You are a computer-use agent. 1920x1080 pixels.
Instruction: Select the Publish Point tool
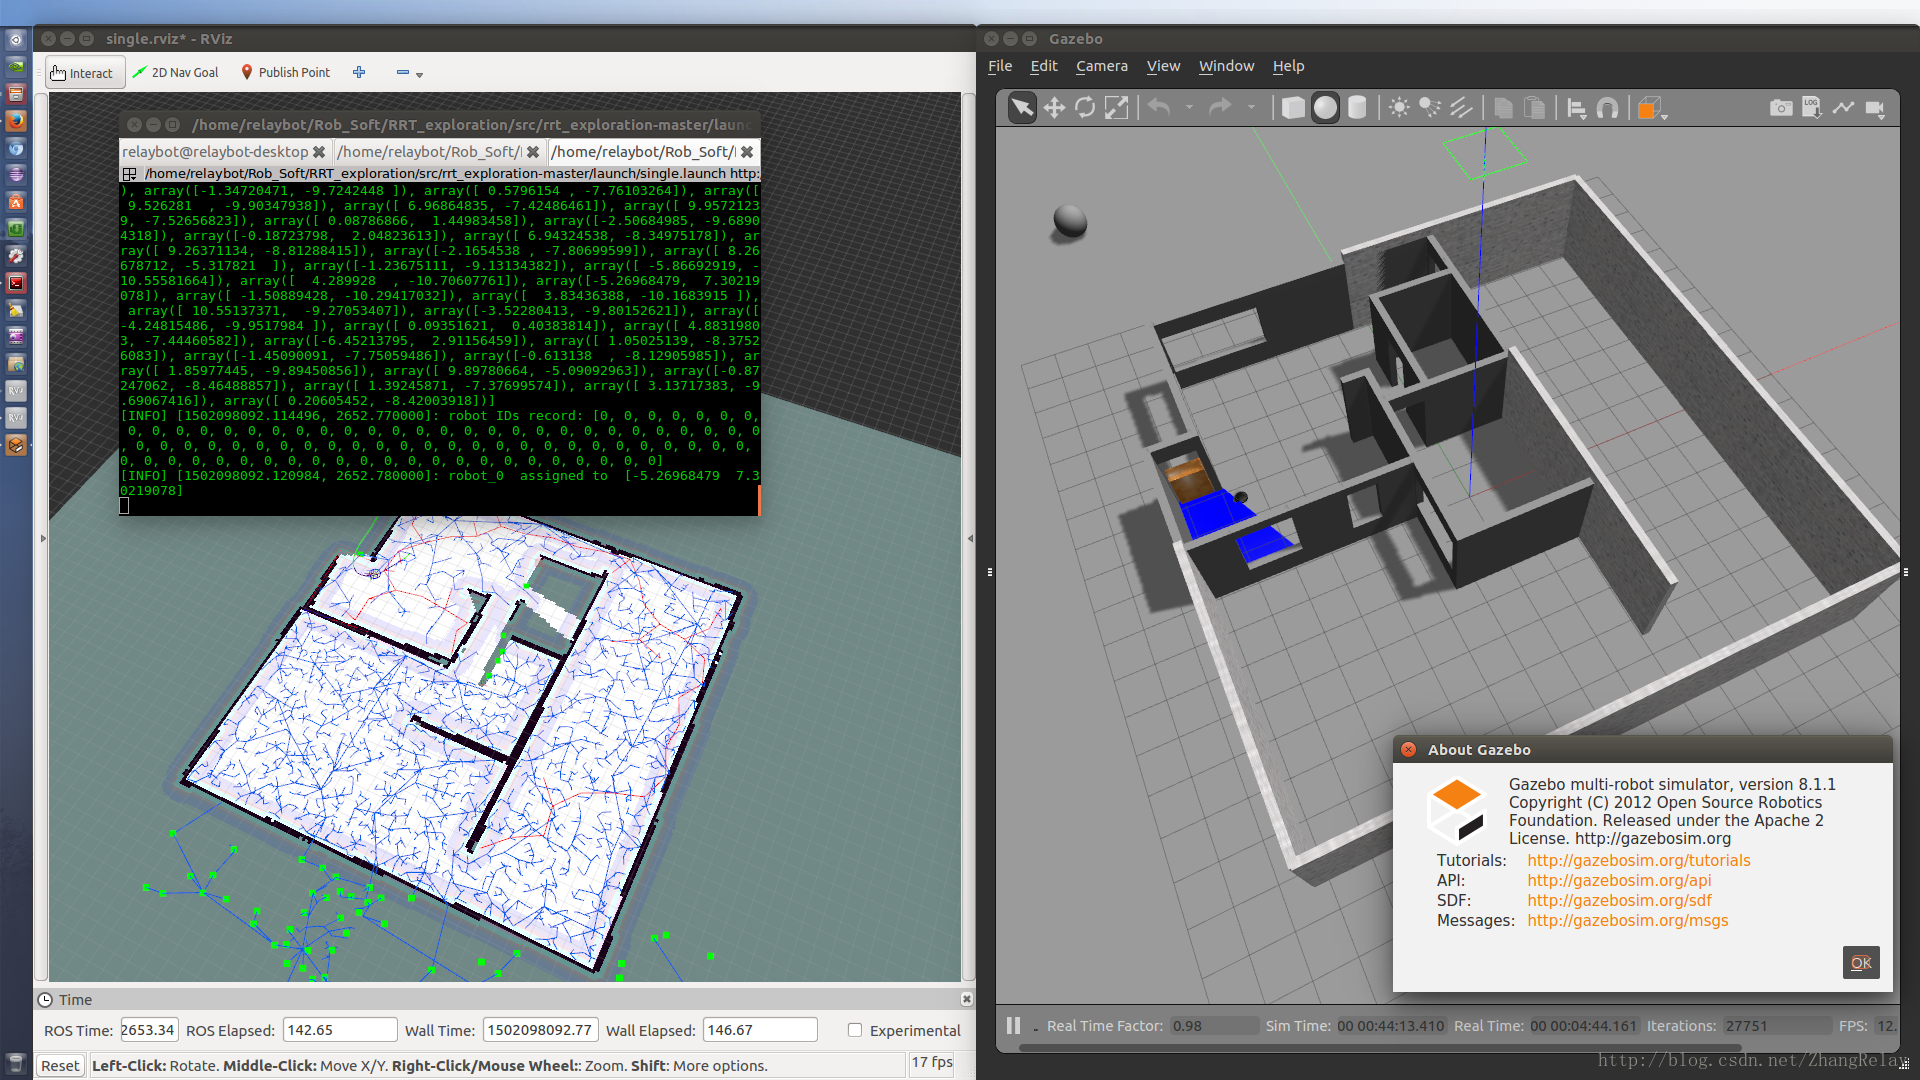pos(286,73)
